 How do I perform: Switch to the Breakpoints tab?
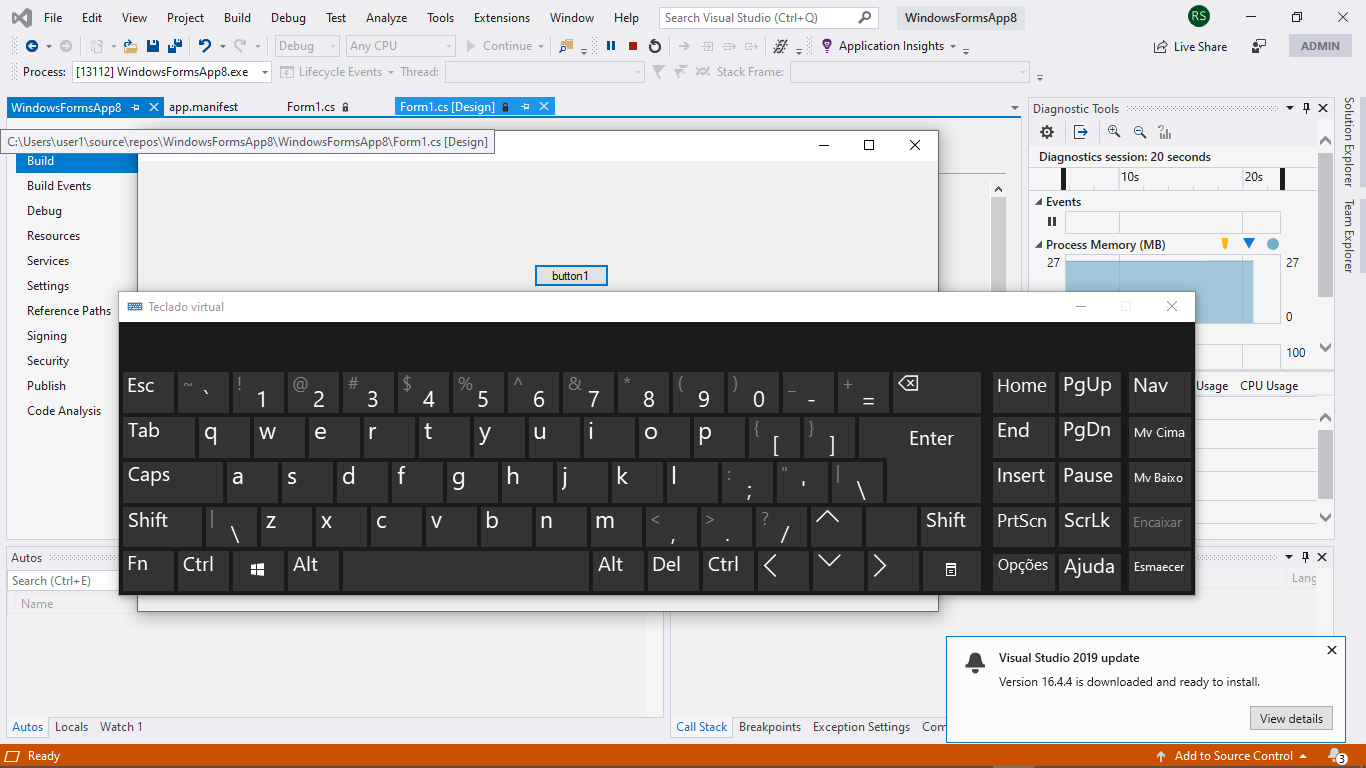click(x=770, y=727)
